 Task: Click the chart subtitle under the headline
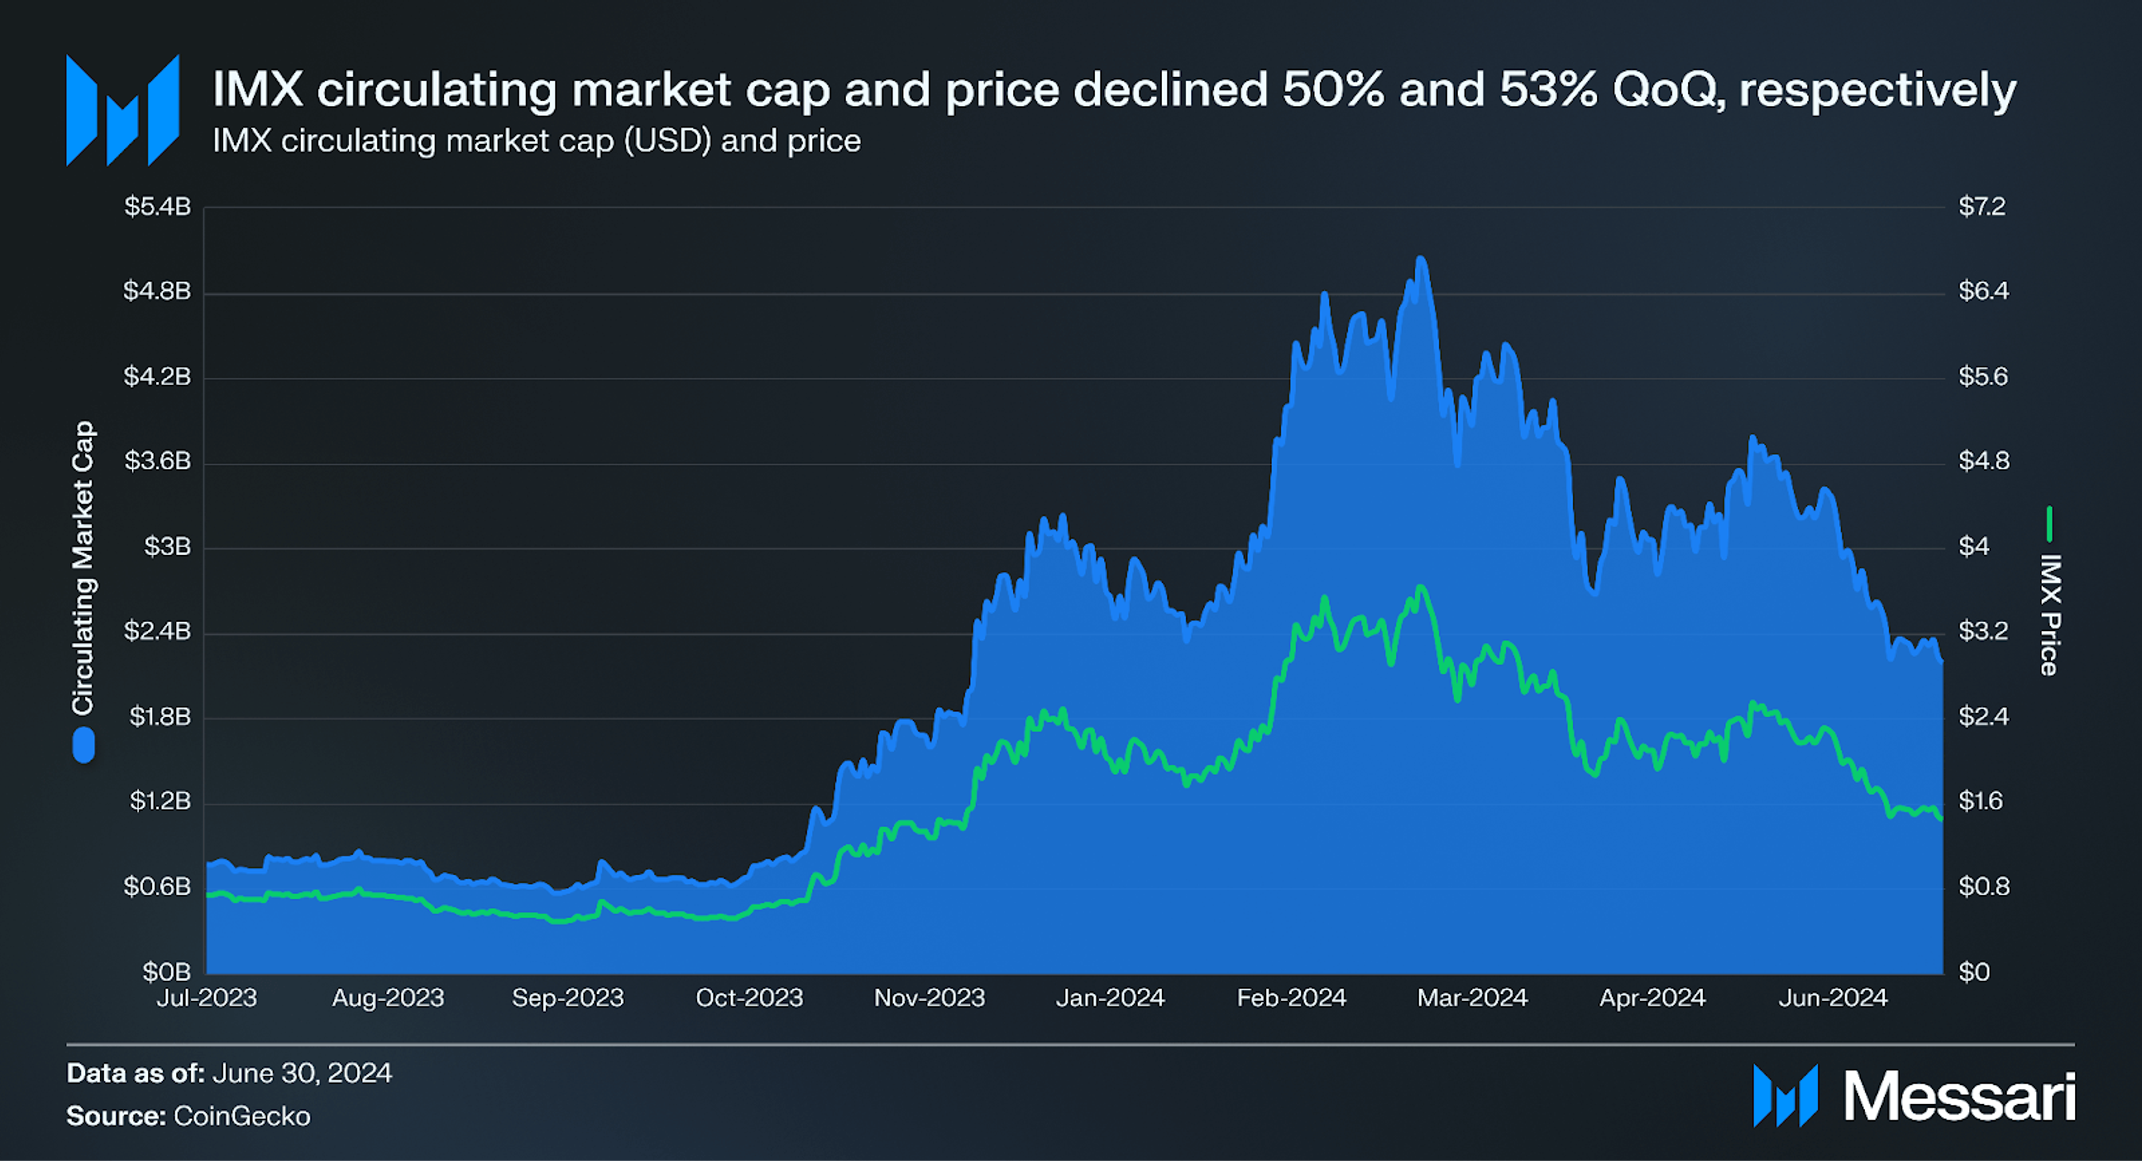536,141
